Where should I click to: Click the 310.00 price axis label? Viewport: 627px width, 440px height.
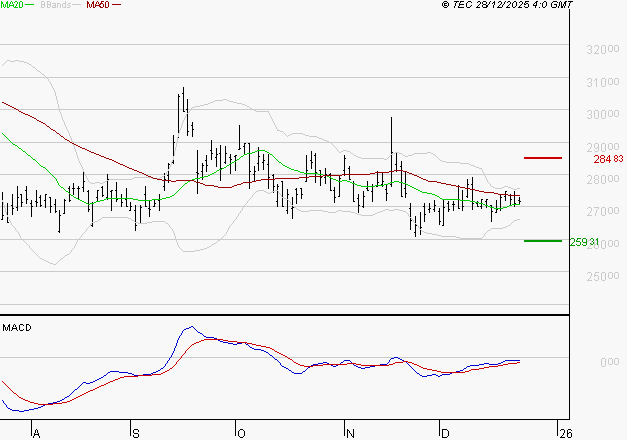click(x=603, y=82)
